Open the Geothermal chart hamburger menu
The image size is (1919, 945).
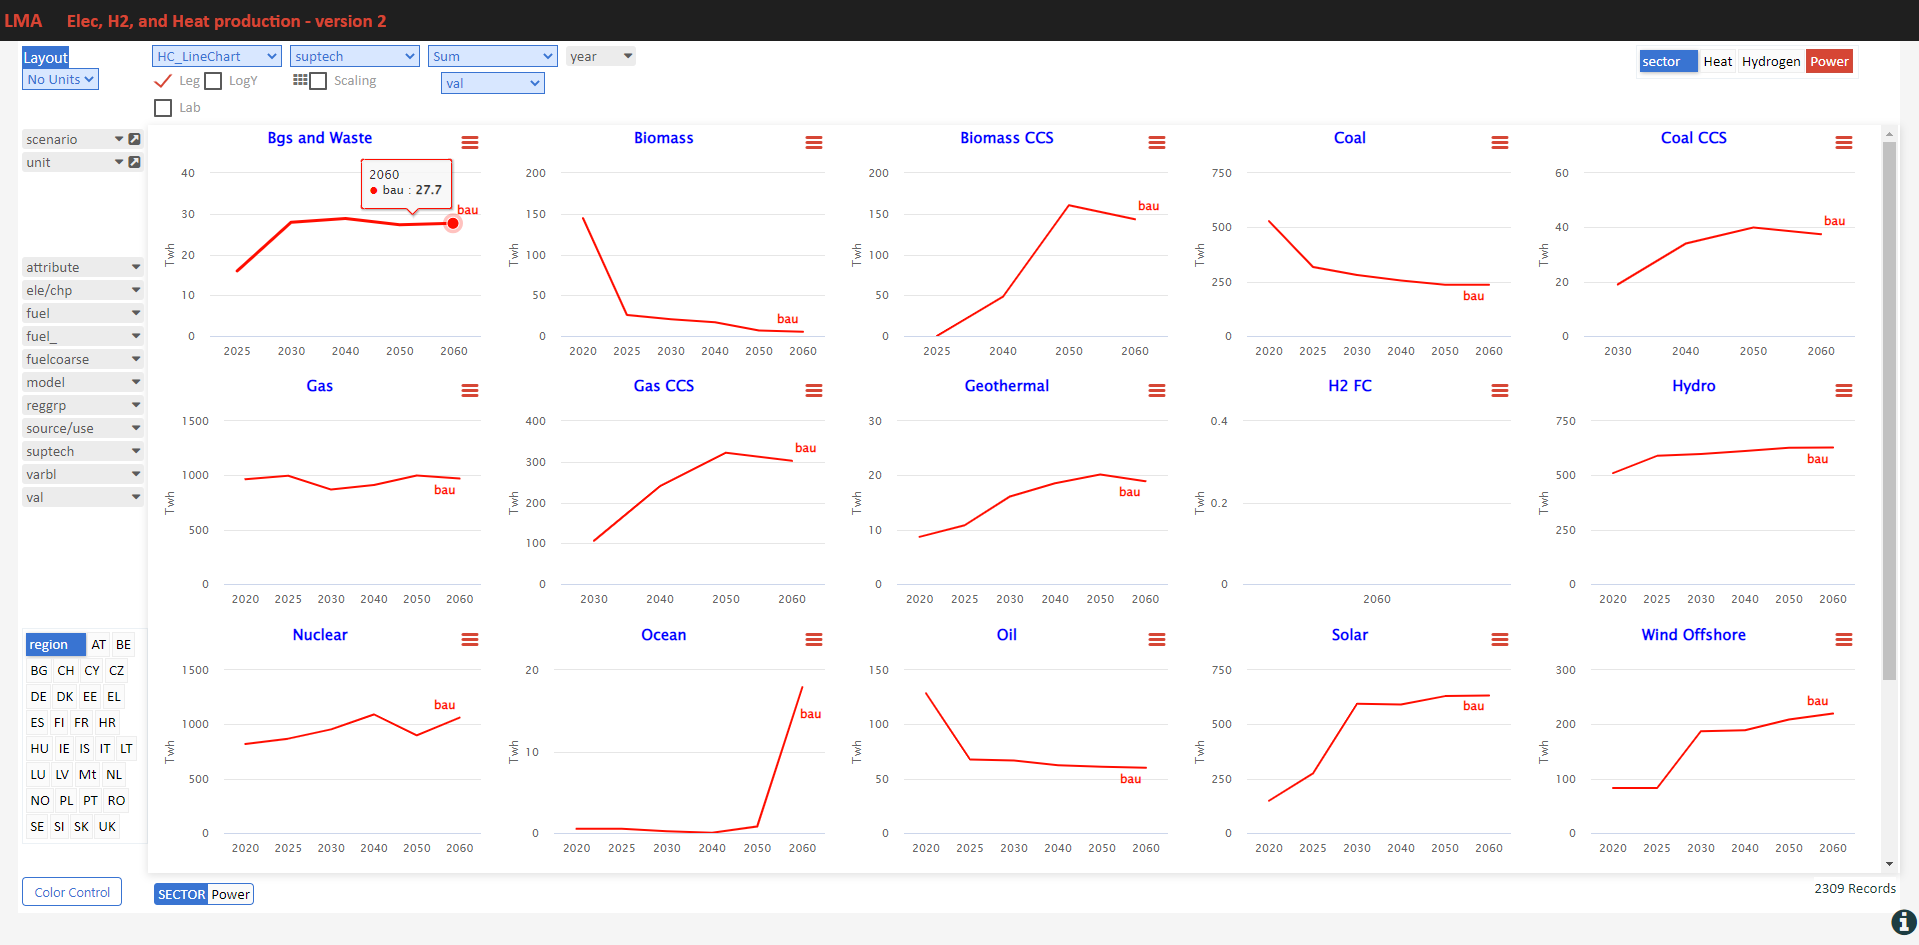point(1157,391)
